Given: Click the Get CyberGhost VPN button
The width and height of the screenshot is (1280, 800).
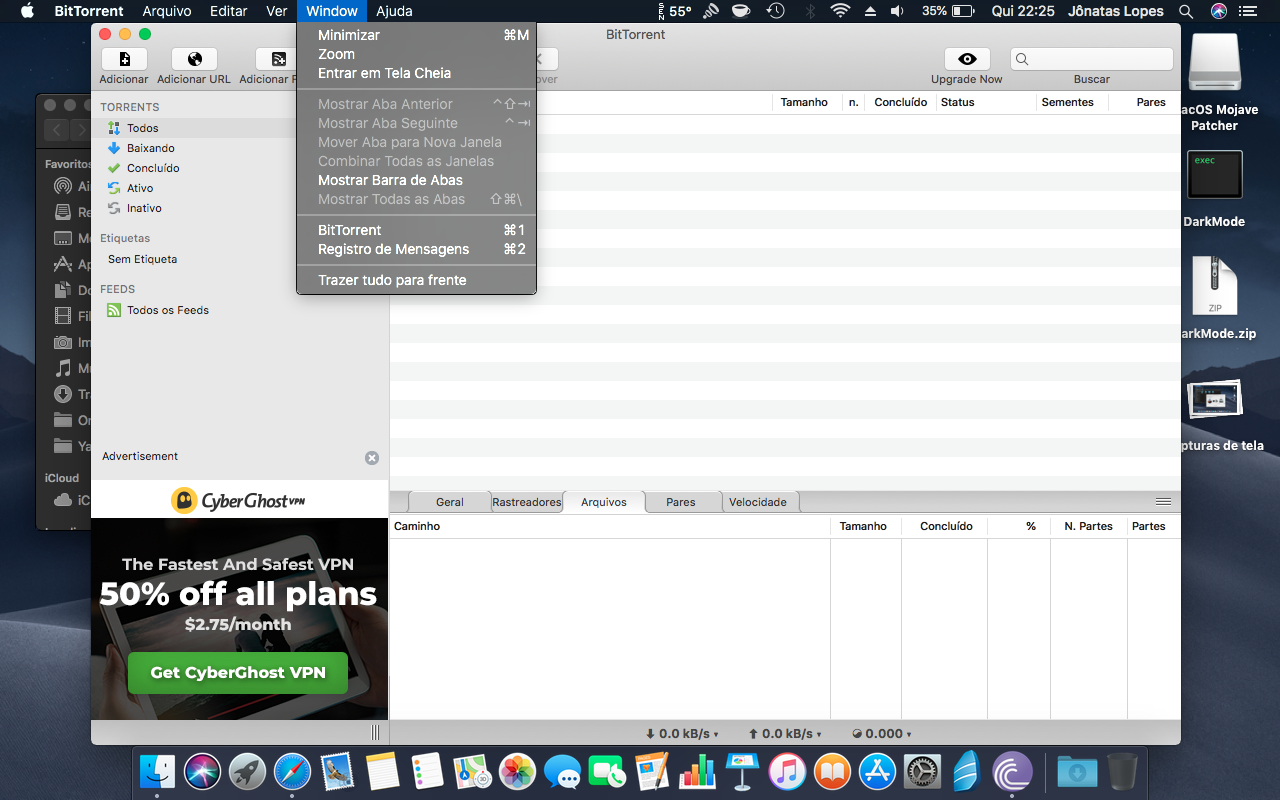Looking at the screenshot, I should (x=238, y=673).
